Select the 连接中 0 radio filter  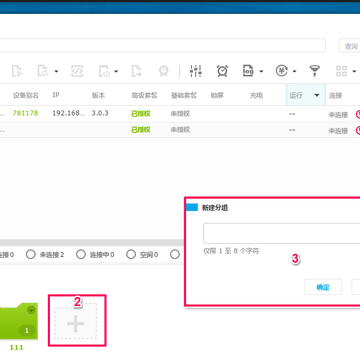81,255
